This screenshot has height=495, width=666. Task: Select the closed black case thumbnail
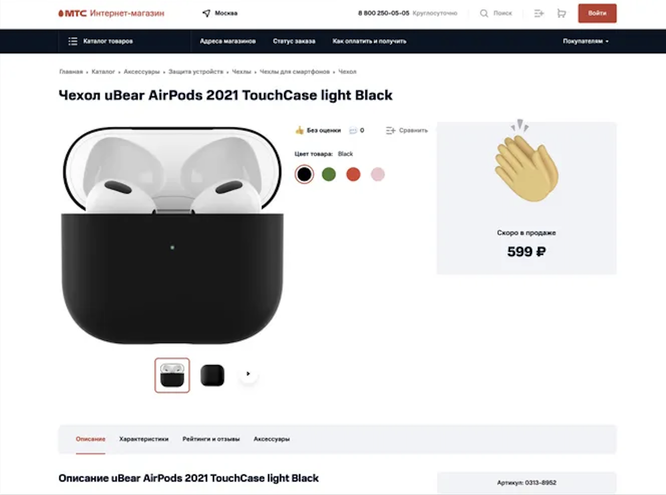pyautogui.click(x=212, y=375)
